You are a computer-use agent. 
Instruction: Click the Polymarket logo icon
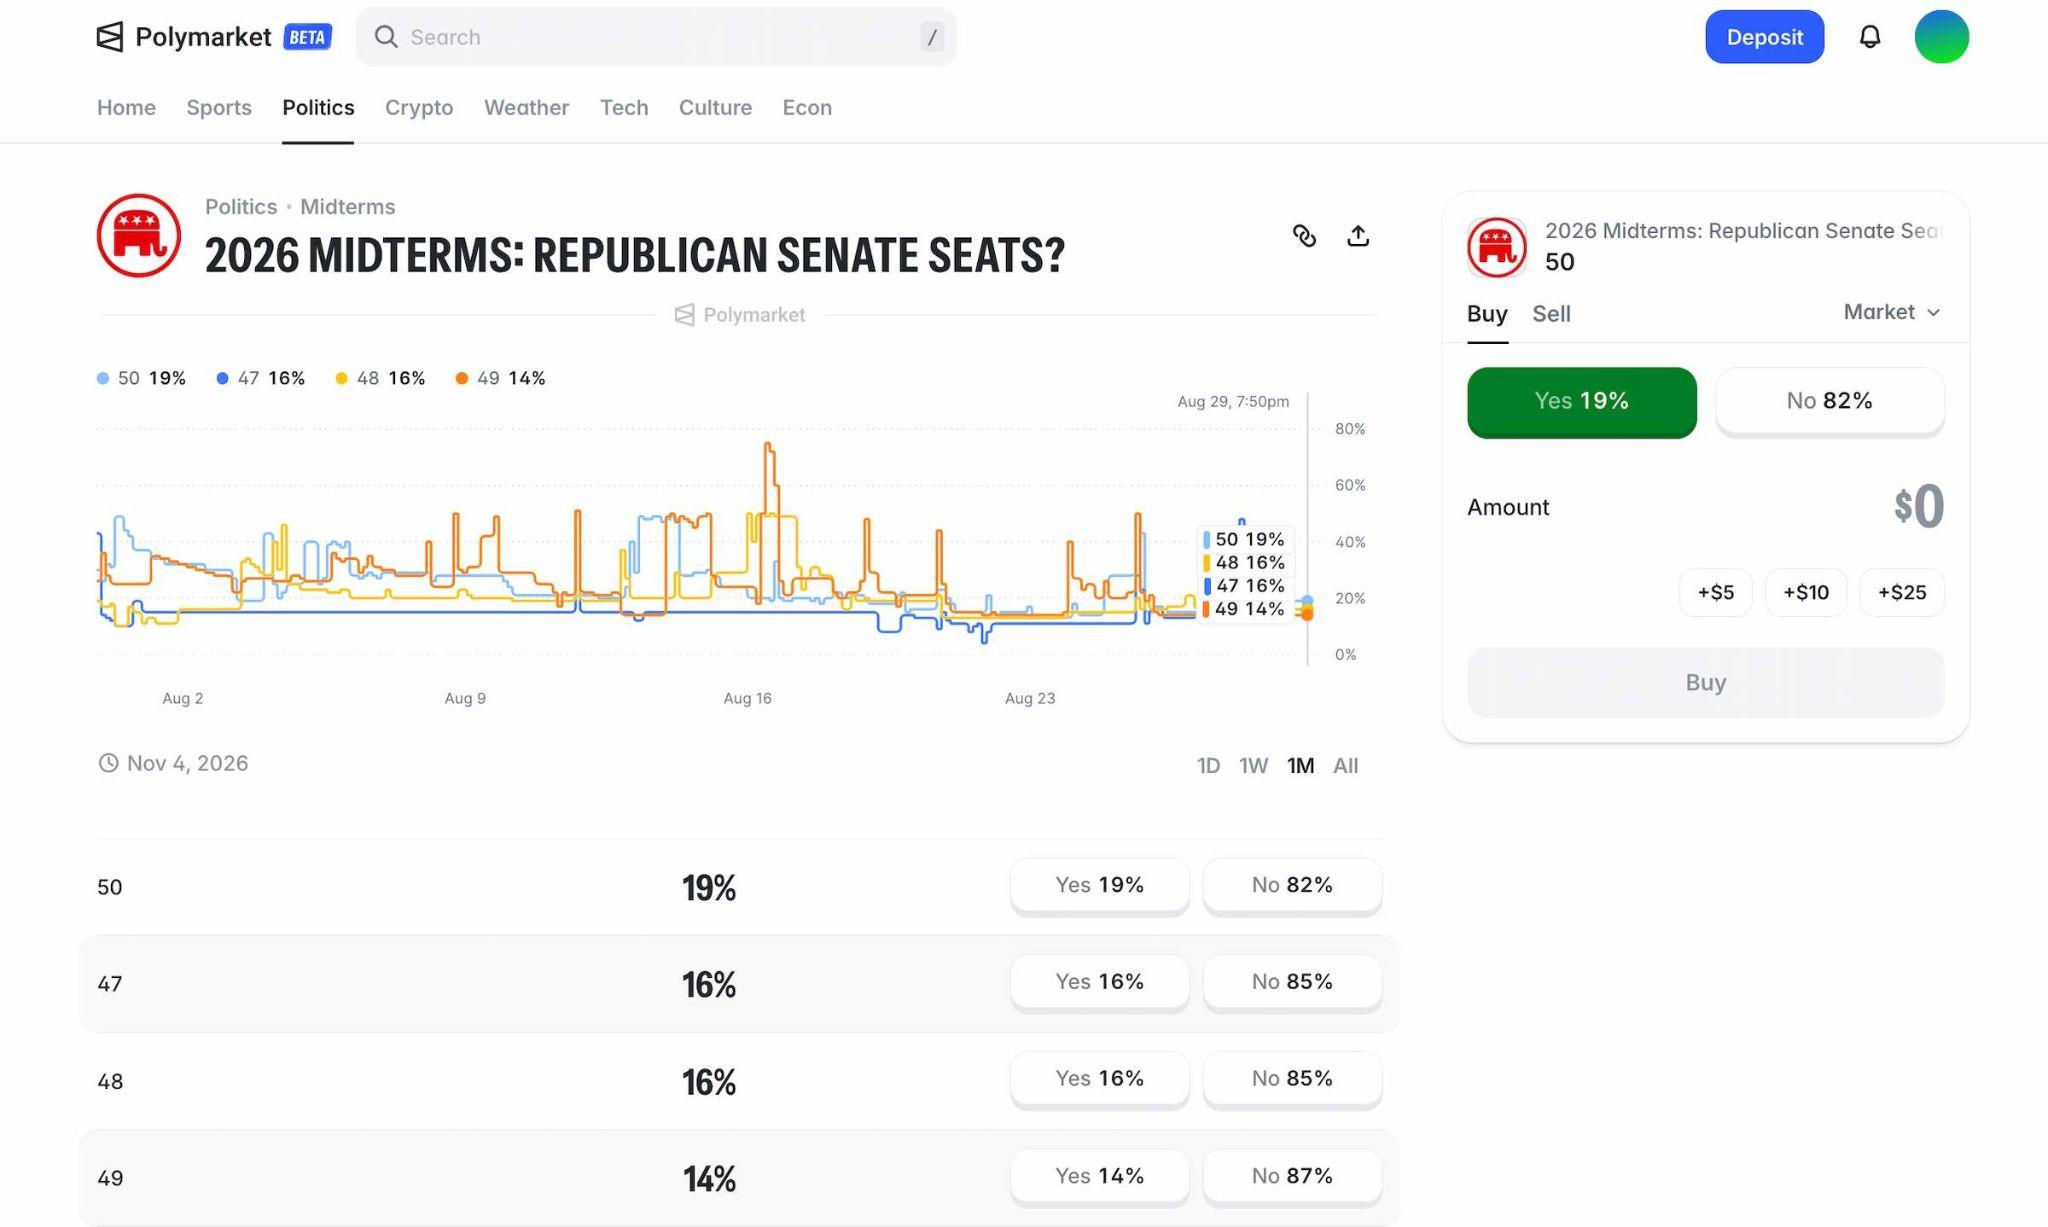(110, 37)
